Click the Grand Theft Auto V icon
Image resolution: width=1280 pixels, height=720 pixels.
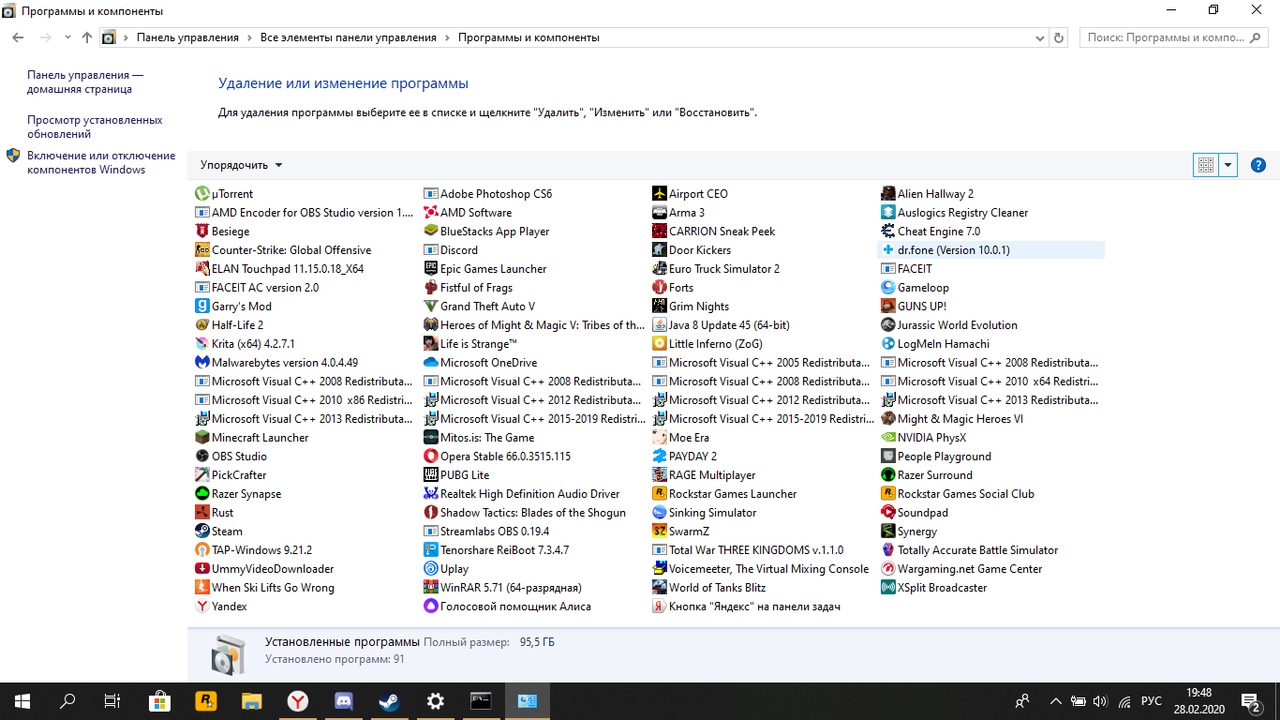tap(431, 306)
